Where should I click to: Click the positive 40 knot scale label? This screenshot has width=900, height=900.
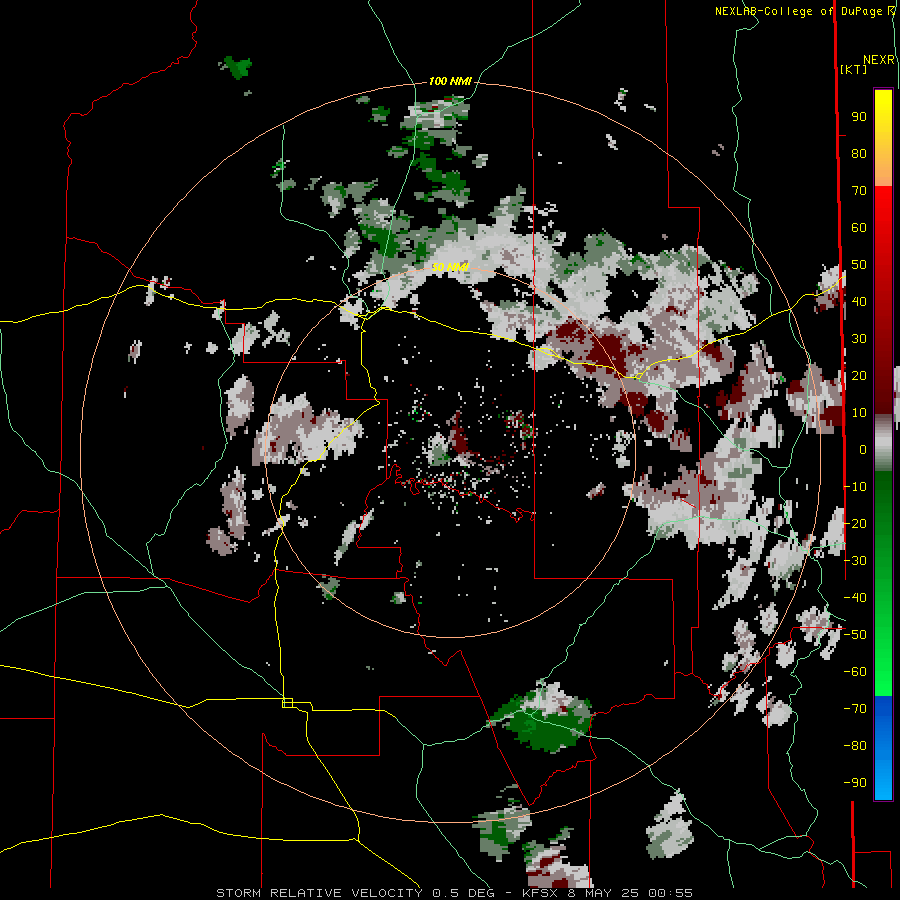(859, 302)
